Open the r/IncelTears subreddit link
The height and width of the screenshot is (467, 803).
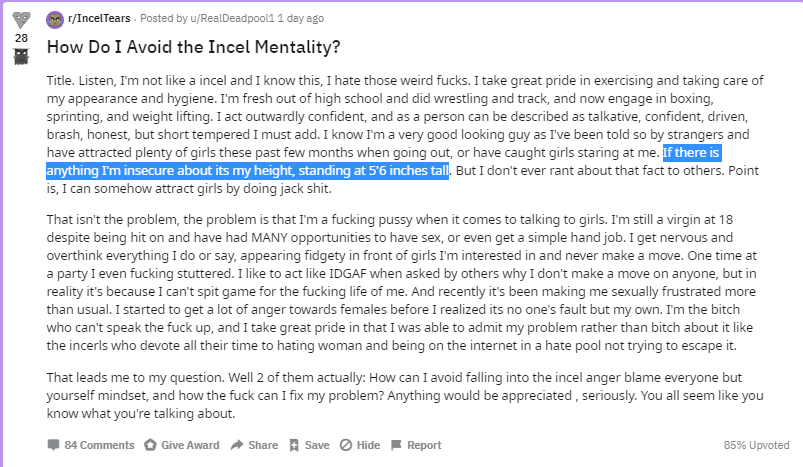tap(99, 18)
